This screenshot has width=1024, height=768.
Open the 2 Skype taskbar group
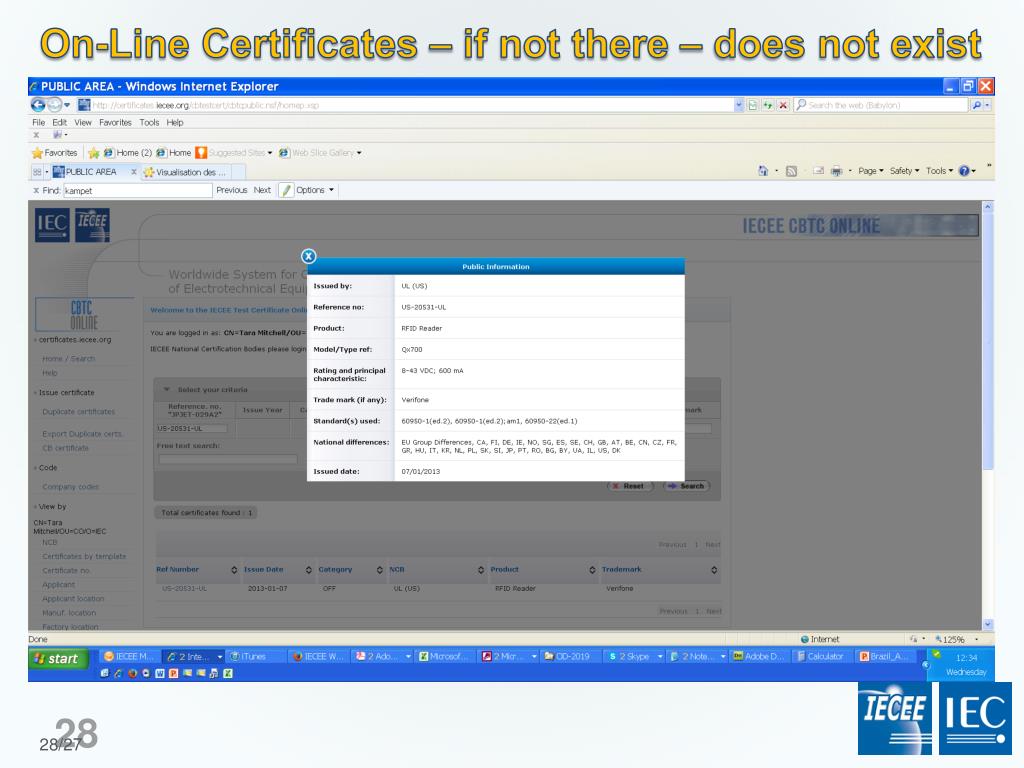[634, 656]
